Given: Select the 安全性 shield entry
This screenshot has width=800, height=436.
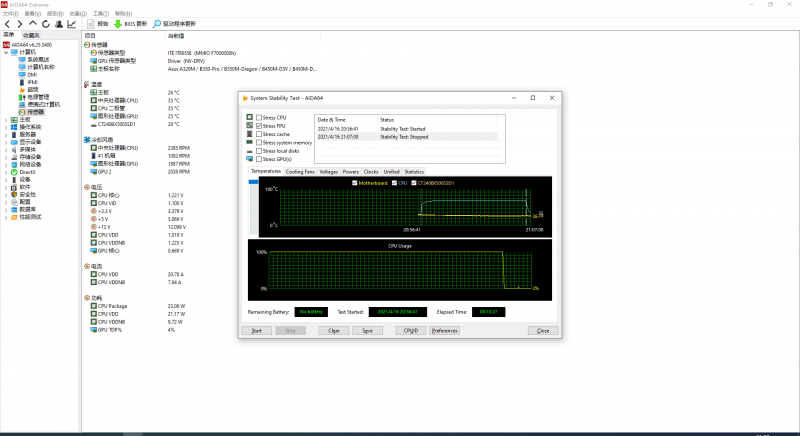Looking at the screenshot, I should pos(23,195).
